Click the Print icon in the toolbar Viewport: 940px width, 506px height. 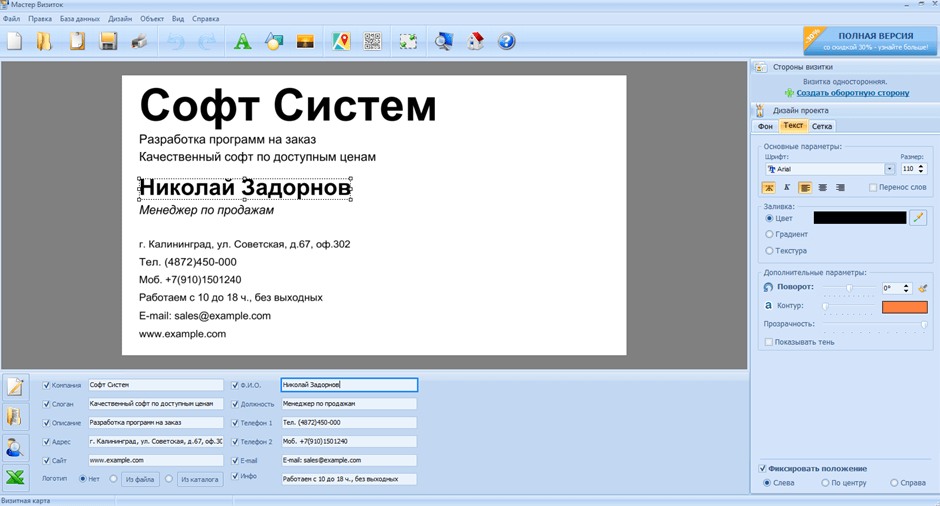pyautogui.click(x=140, y=42)
